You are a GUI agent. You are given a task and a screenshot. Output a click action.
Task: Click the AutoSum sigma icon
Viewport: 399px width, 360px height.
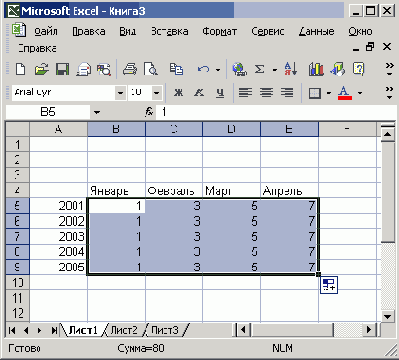(x=259, y=69)
